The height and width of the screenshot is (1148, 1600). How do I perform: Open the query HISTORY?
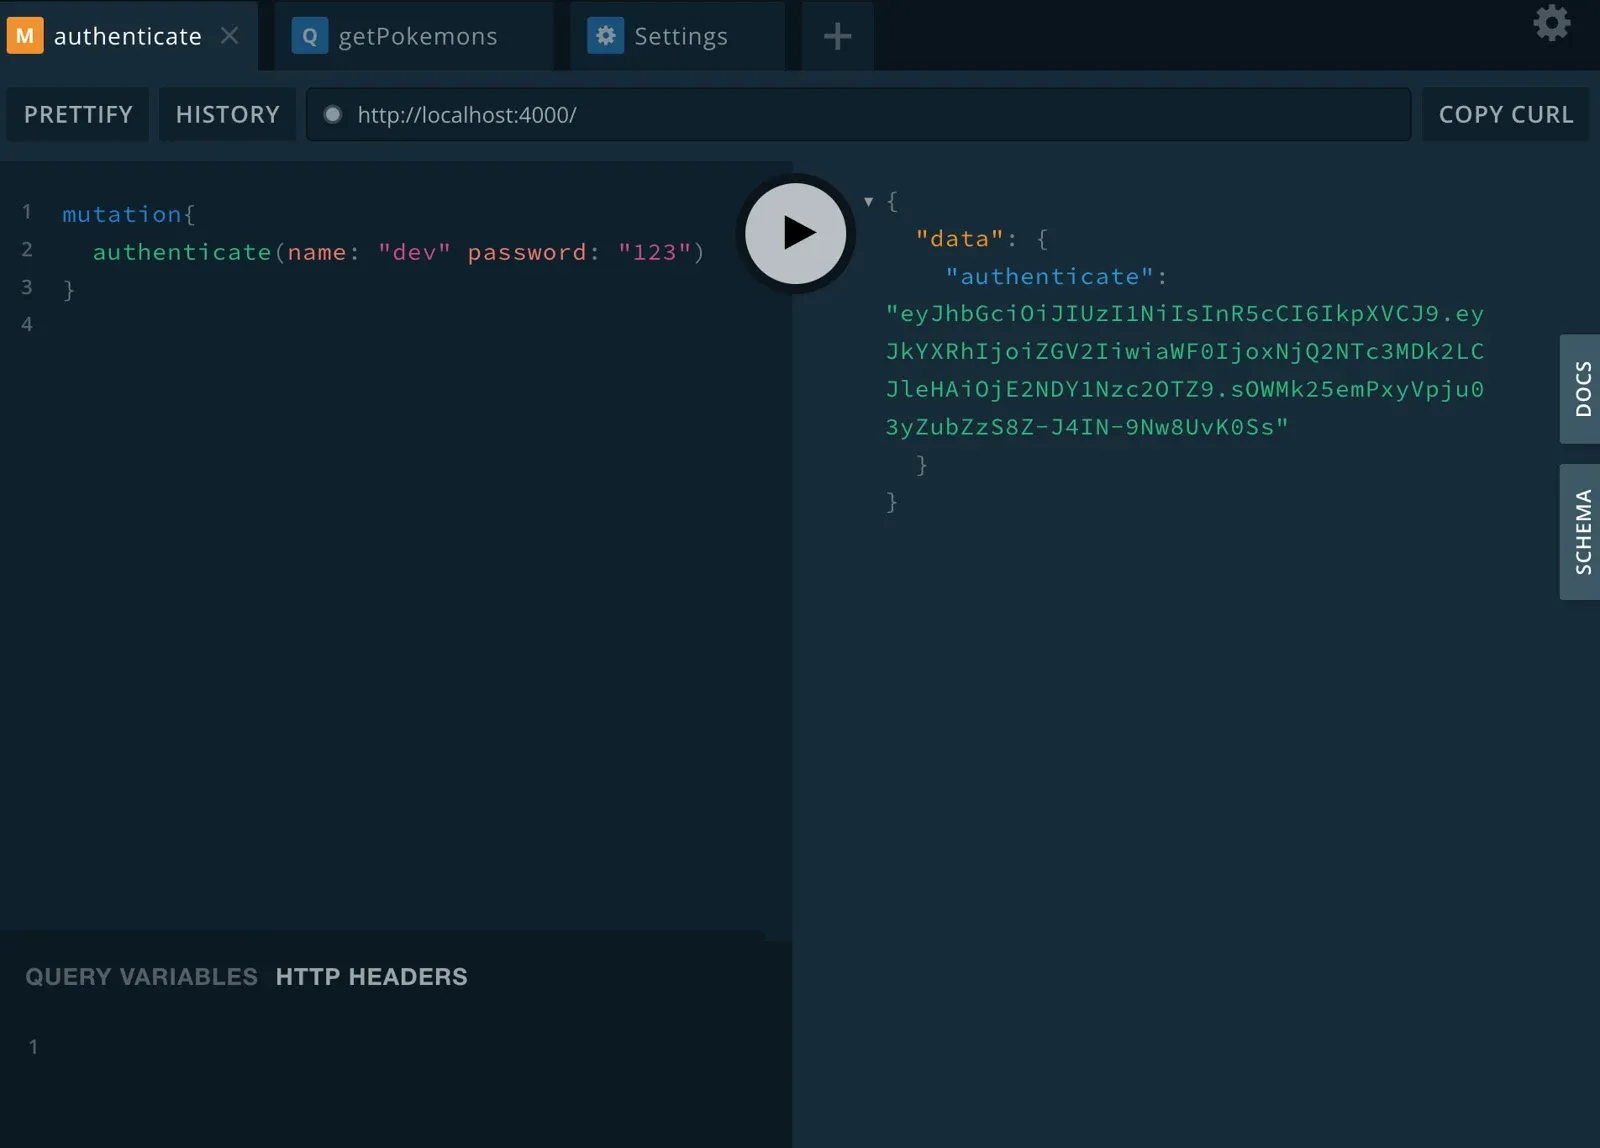(x=227, y=114)
